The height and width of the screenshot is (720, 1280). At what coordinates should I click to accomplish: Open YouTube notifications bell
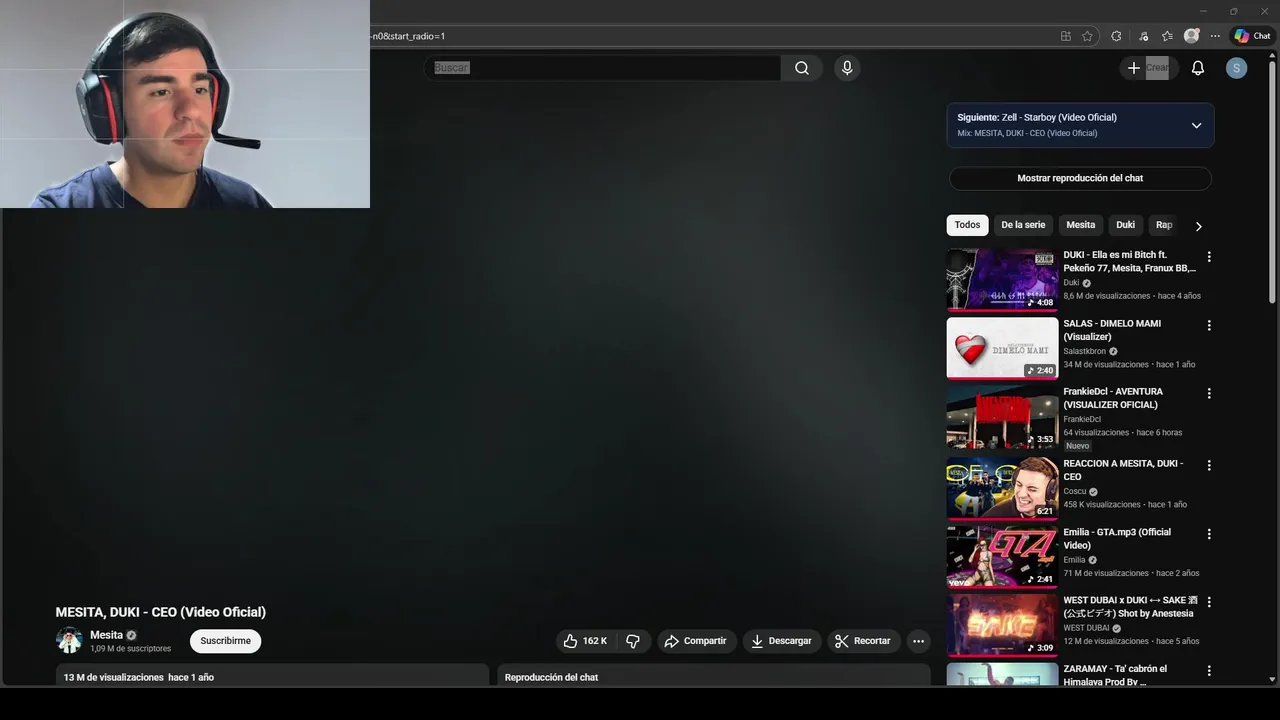1197,68
